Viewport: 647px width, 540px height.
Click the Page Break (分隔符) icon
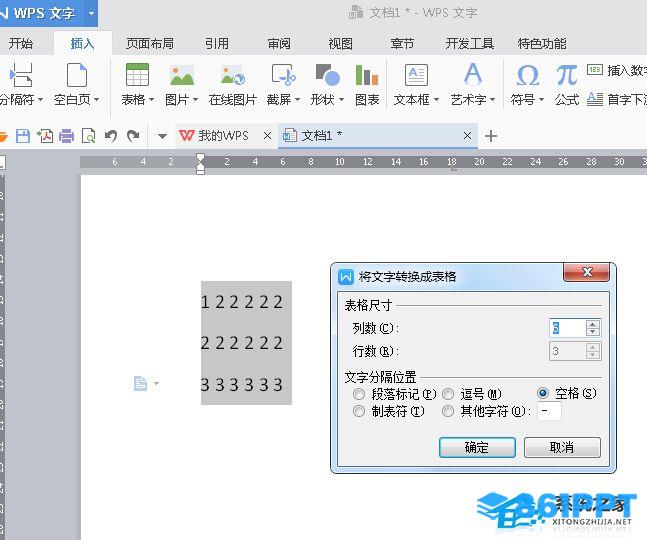(x=21, y=75)
